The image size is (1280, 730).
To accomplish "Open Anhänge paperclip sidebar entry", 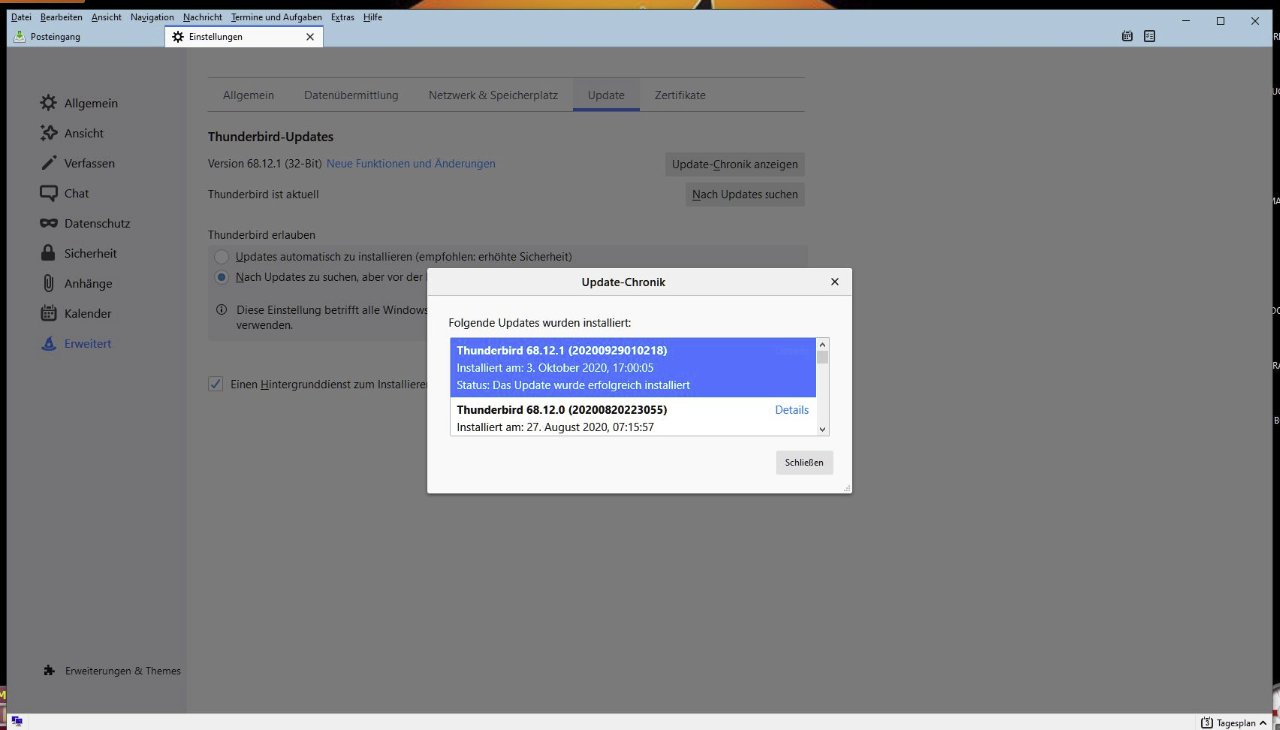I will click(76, 283).
